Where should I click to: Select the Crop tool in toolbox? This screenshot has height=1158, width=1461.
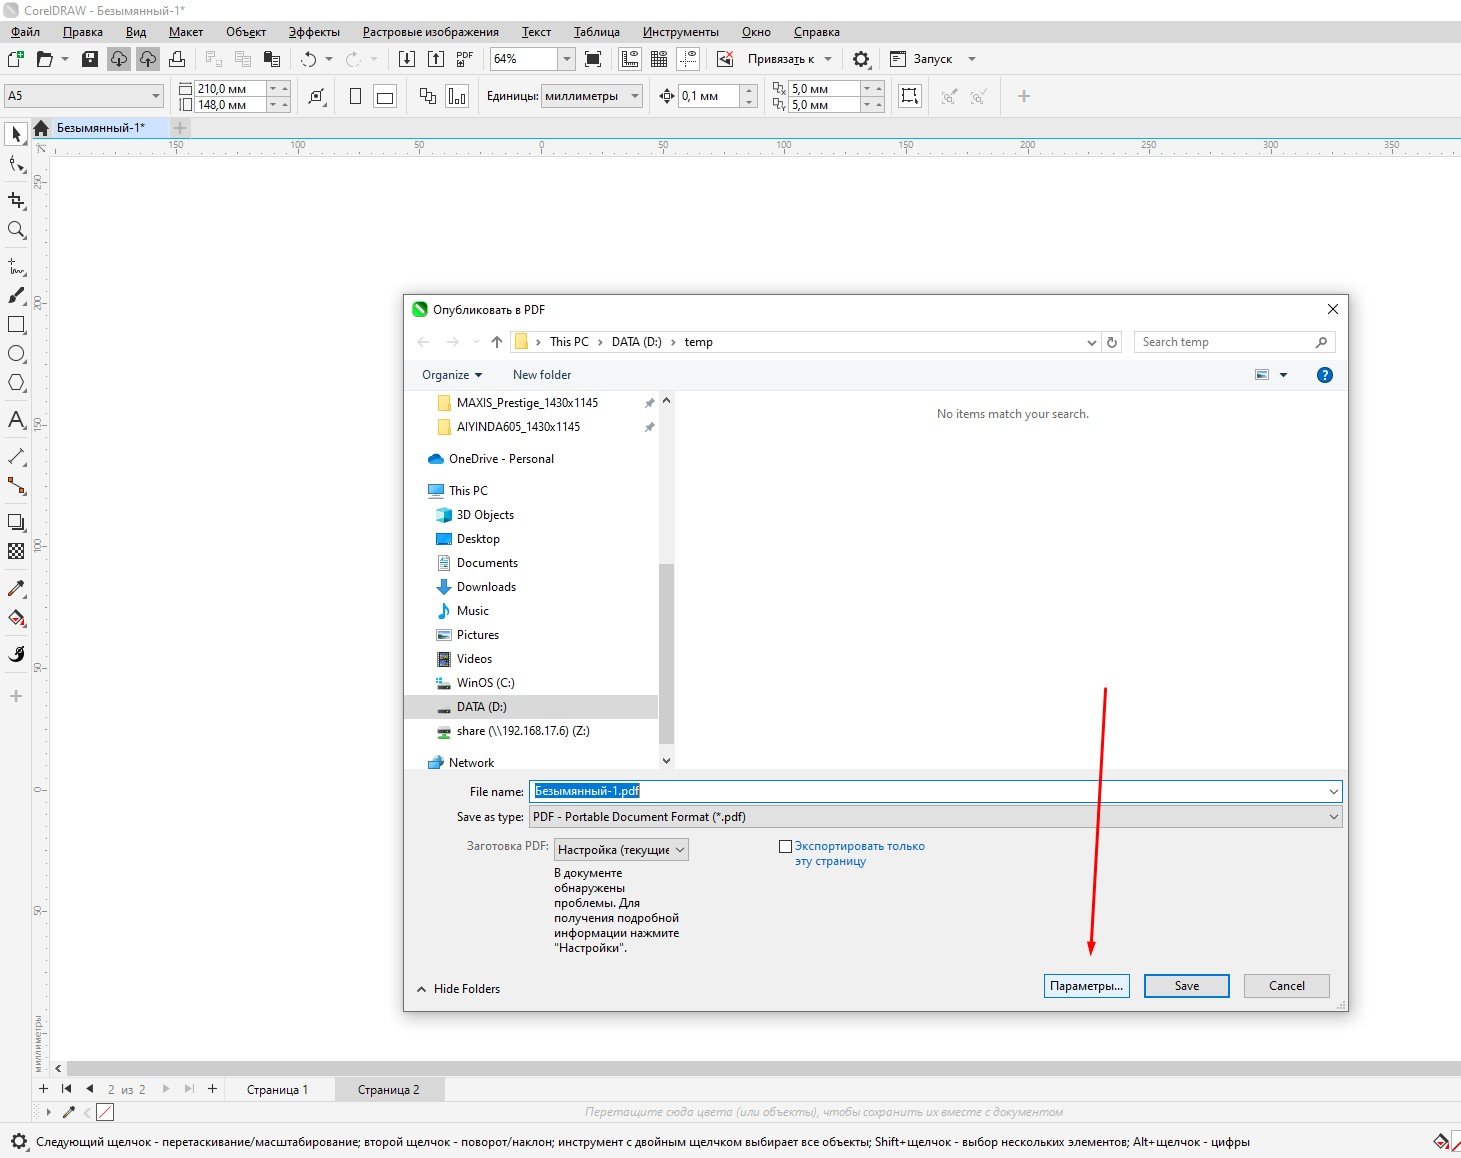click(16, 200)
